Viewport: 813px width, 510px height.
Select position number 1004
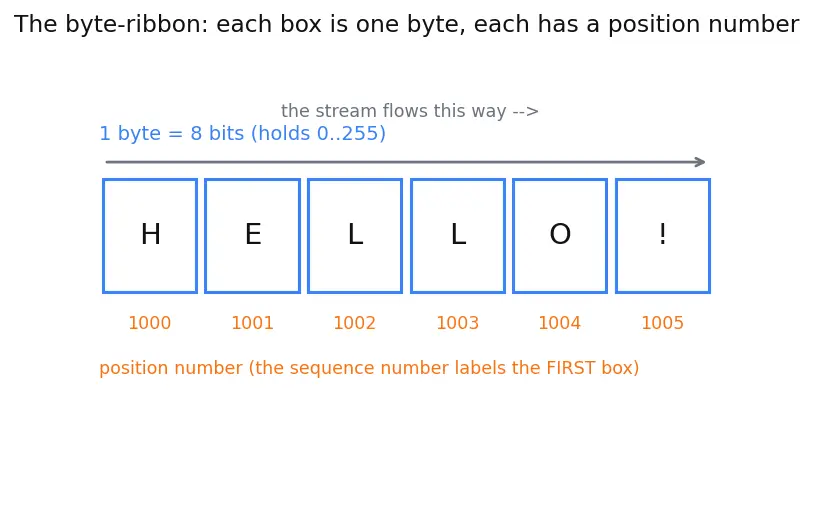click(560, 323)
